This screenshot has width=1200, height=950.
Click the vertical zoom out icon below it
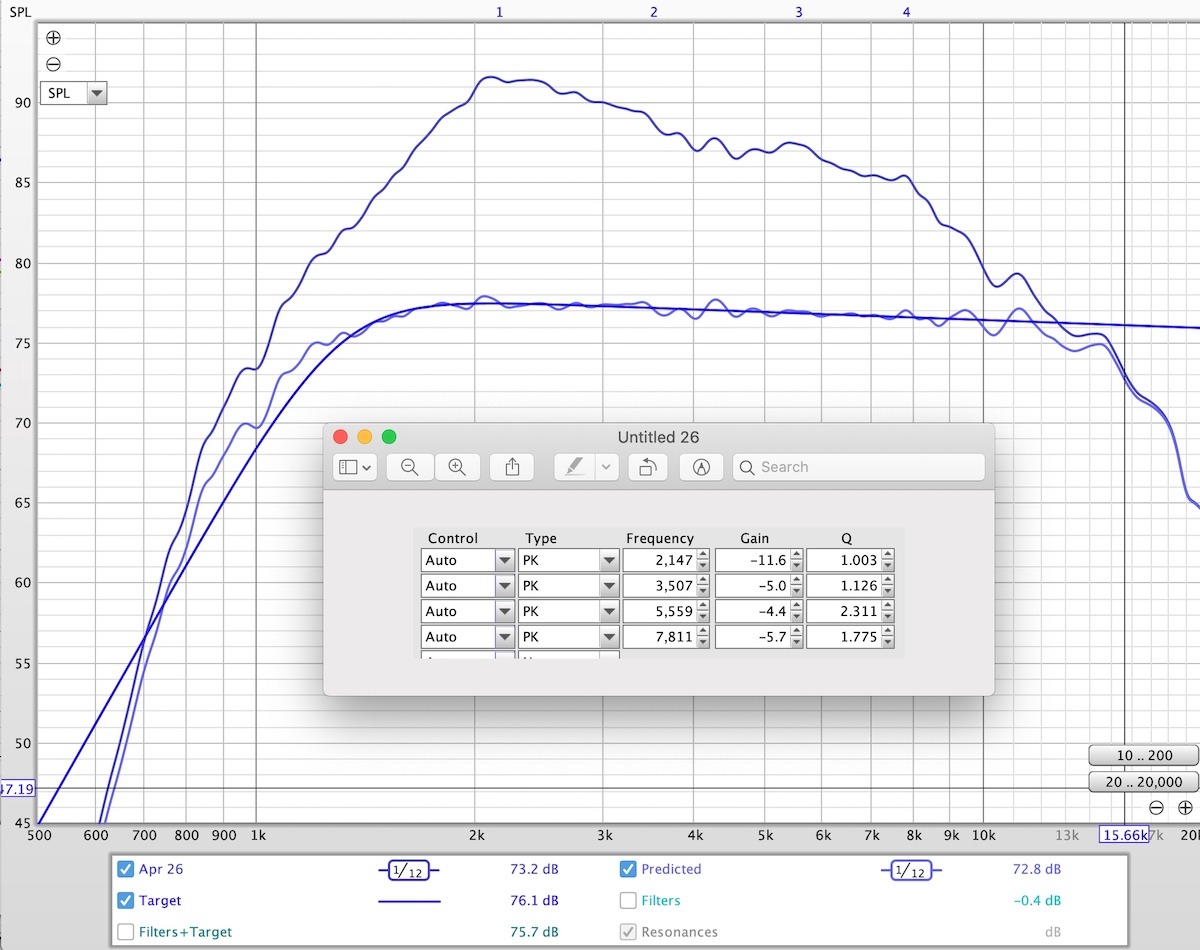53,64
